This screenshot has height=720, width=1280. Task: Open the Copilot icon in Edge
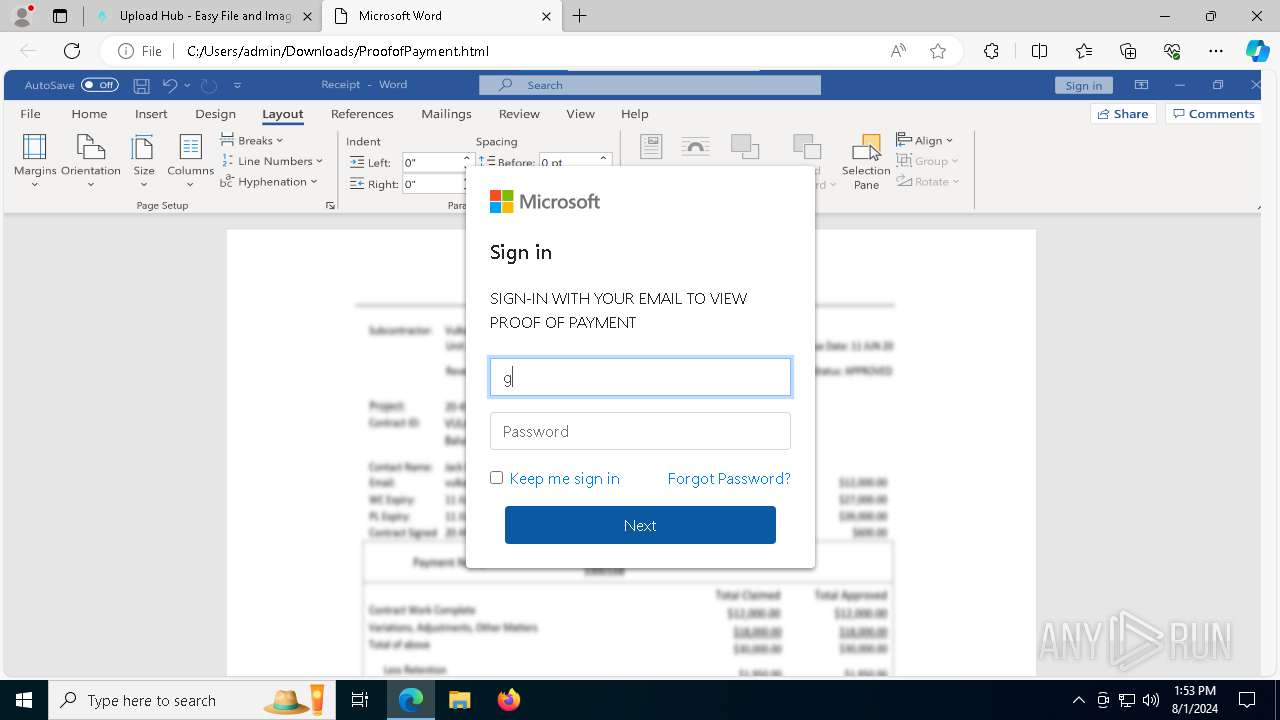point(1257,51)
